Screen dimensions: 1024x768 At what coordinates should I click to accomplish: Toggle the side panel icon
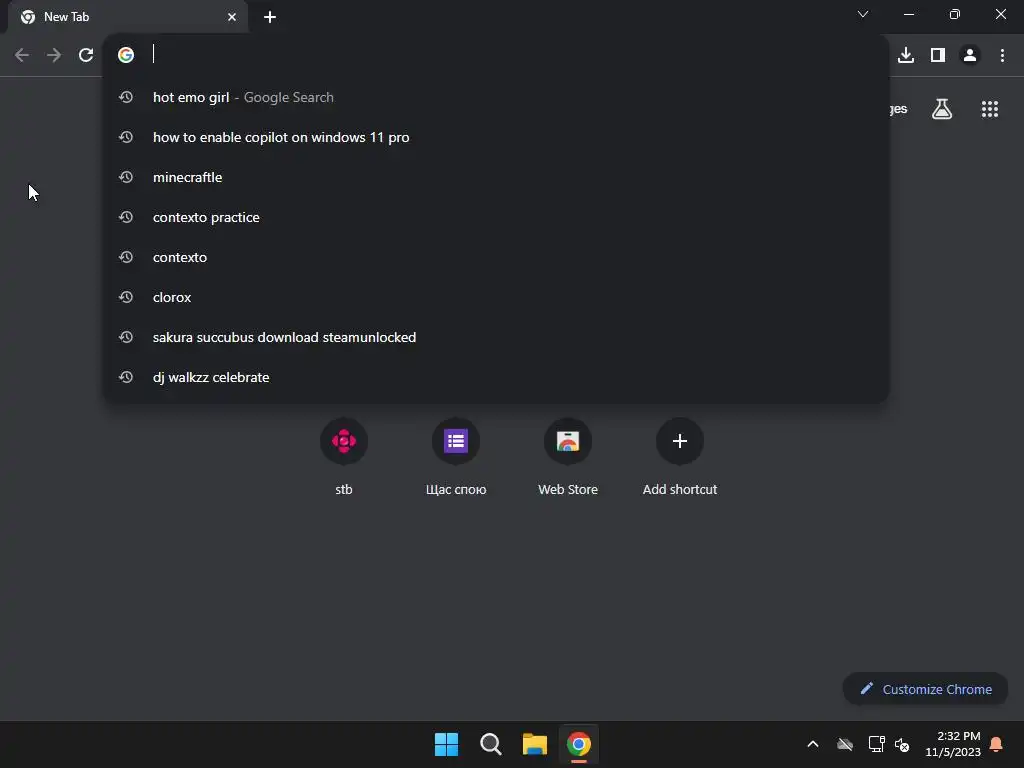click(x=938, y=55)
